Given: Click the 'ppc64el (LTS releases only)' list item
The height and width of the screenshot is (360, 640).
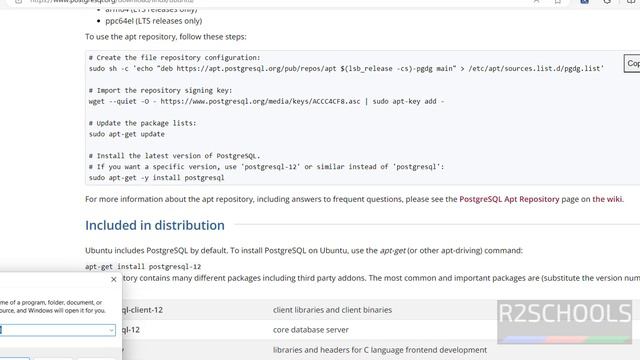Looking at the screenshot, I should tap(153, 21).
